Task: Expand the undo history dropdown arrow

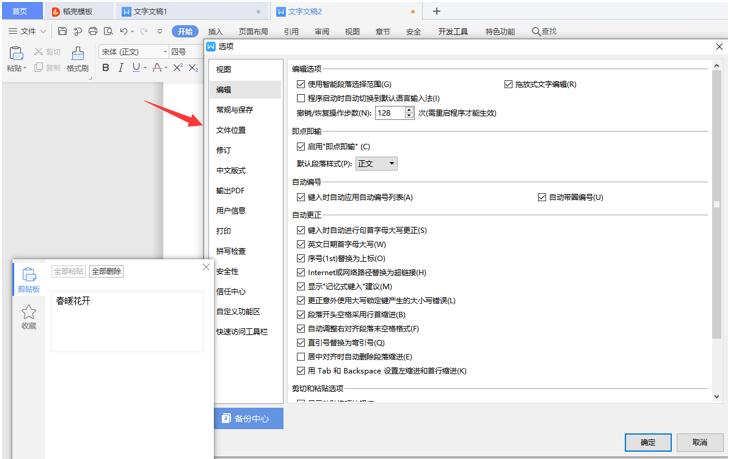Action: pos(133,31)
